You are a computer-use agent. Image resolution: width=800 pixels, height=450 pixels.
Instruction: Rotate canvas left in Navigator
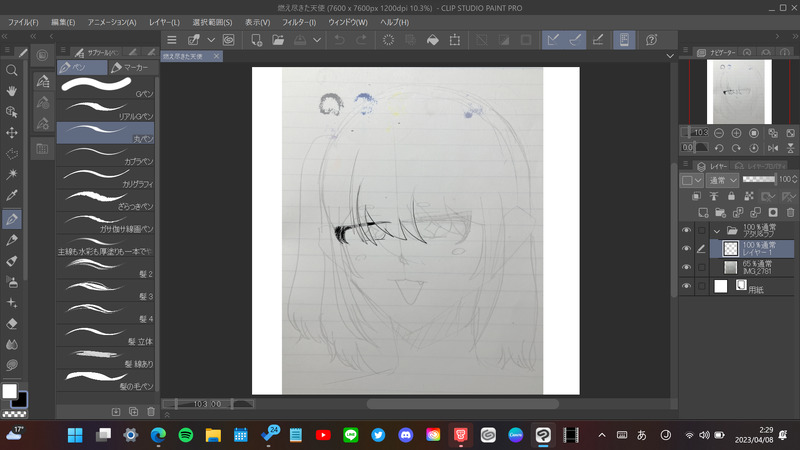click(719, 148)
